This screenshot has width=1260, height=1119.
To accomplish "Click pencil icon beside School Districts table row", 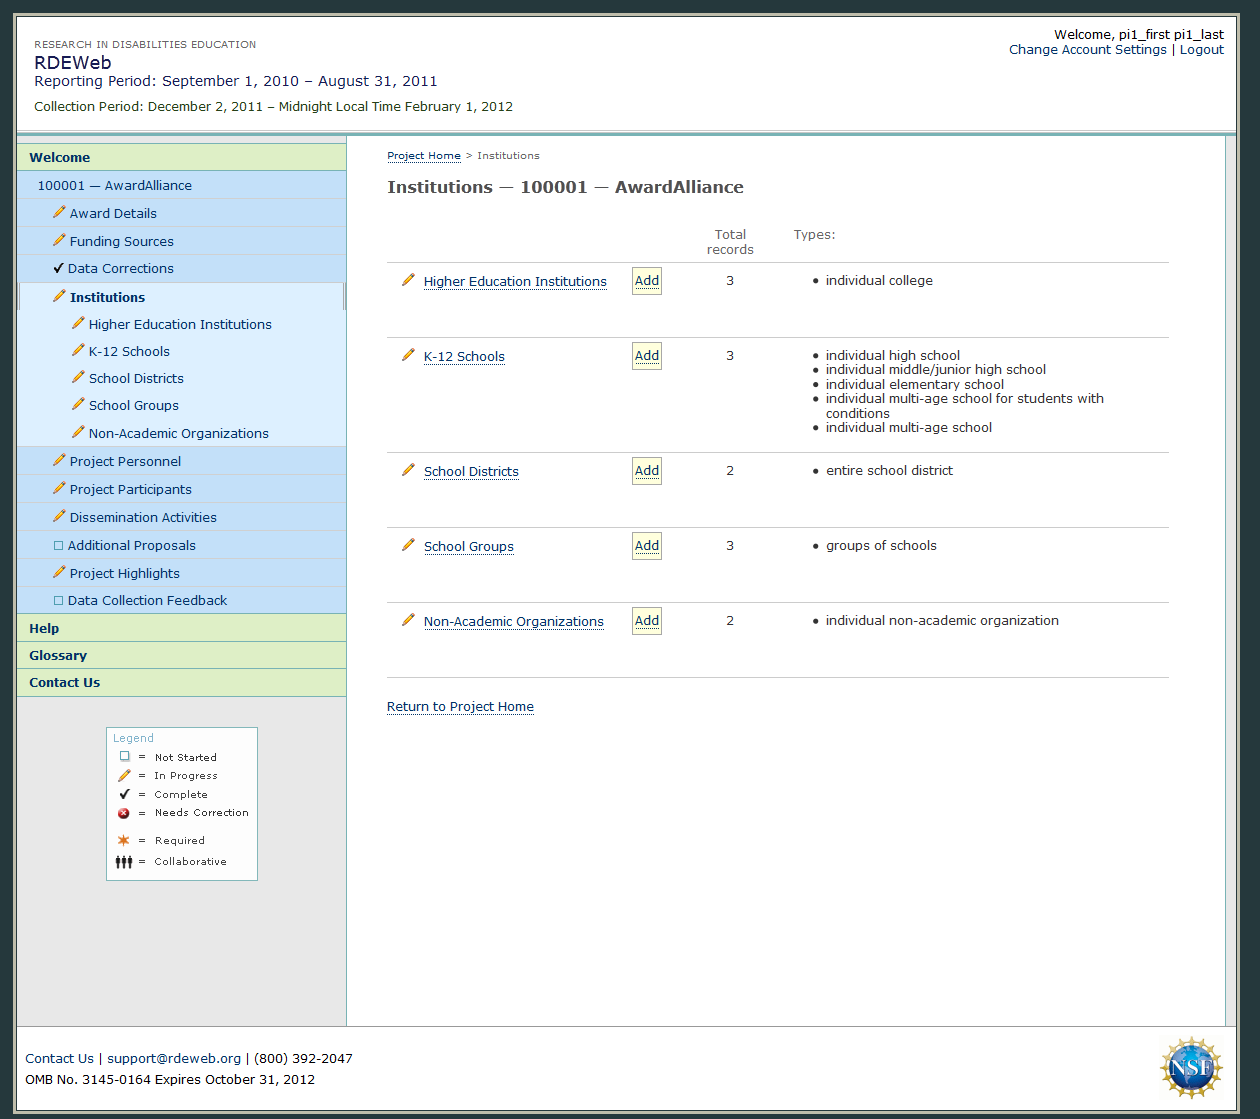I will coord(408,470).
